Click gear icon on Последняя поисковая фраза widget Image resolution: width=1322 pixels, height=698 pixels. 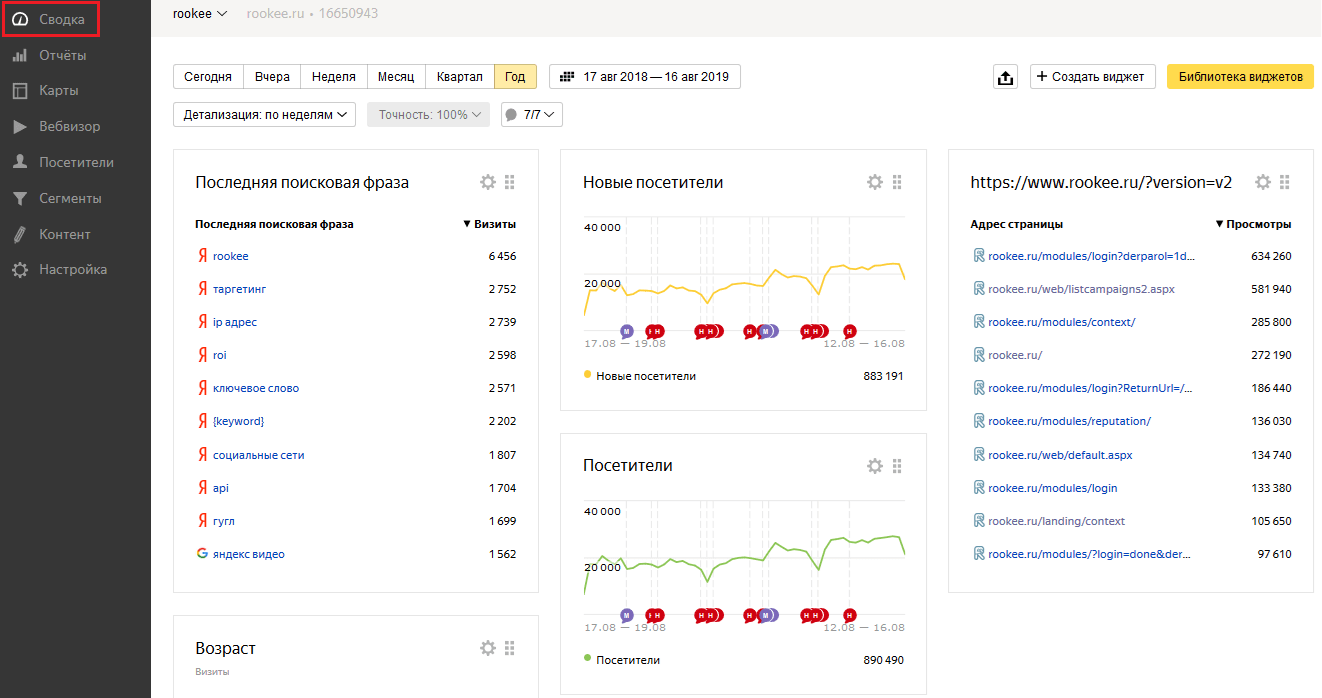[x=487, y=182]
